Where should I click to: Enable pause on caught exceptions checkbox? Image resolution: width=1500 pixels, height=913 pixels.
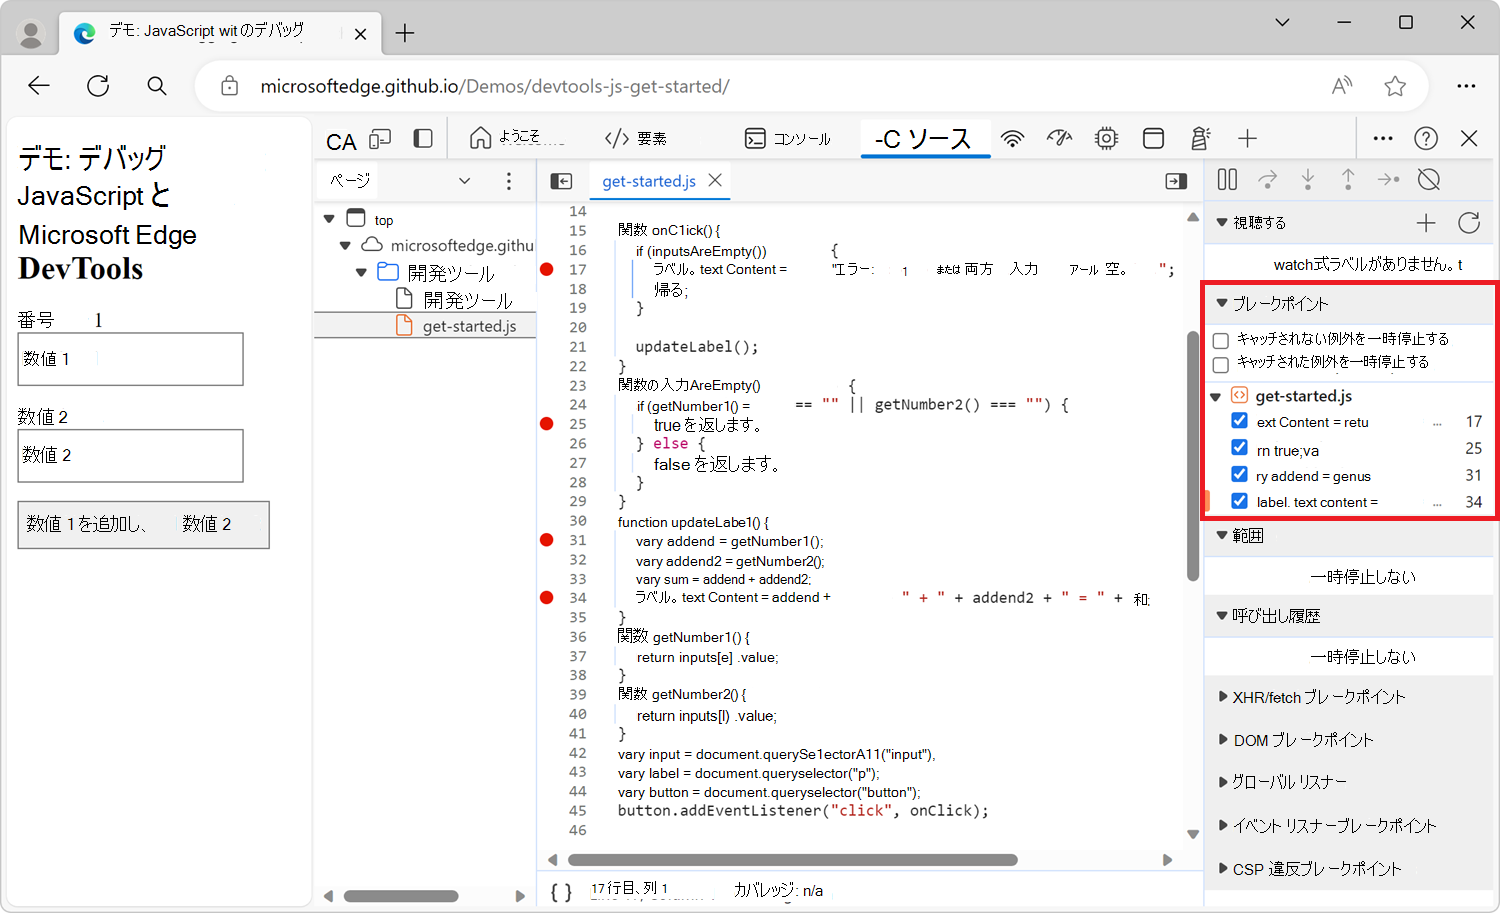pyautogui.click(x=1221, y=364)
